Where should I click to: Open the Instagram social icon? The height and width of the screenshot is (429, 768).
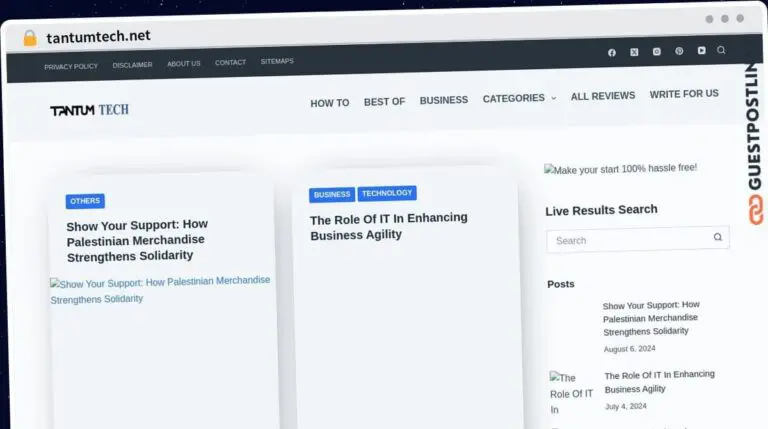click(657, 51)
